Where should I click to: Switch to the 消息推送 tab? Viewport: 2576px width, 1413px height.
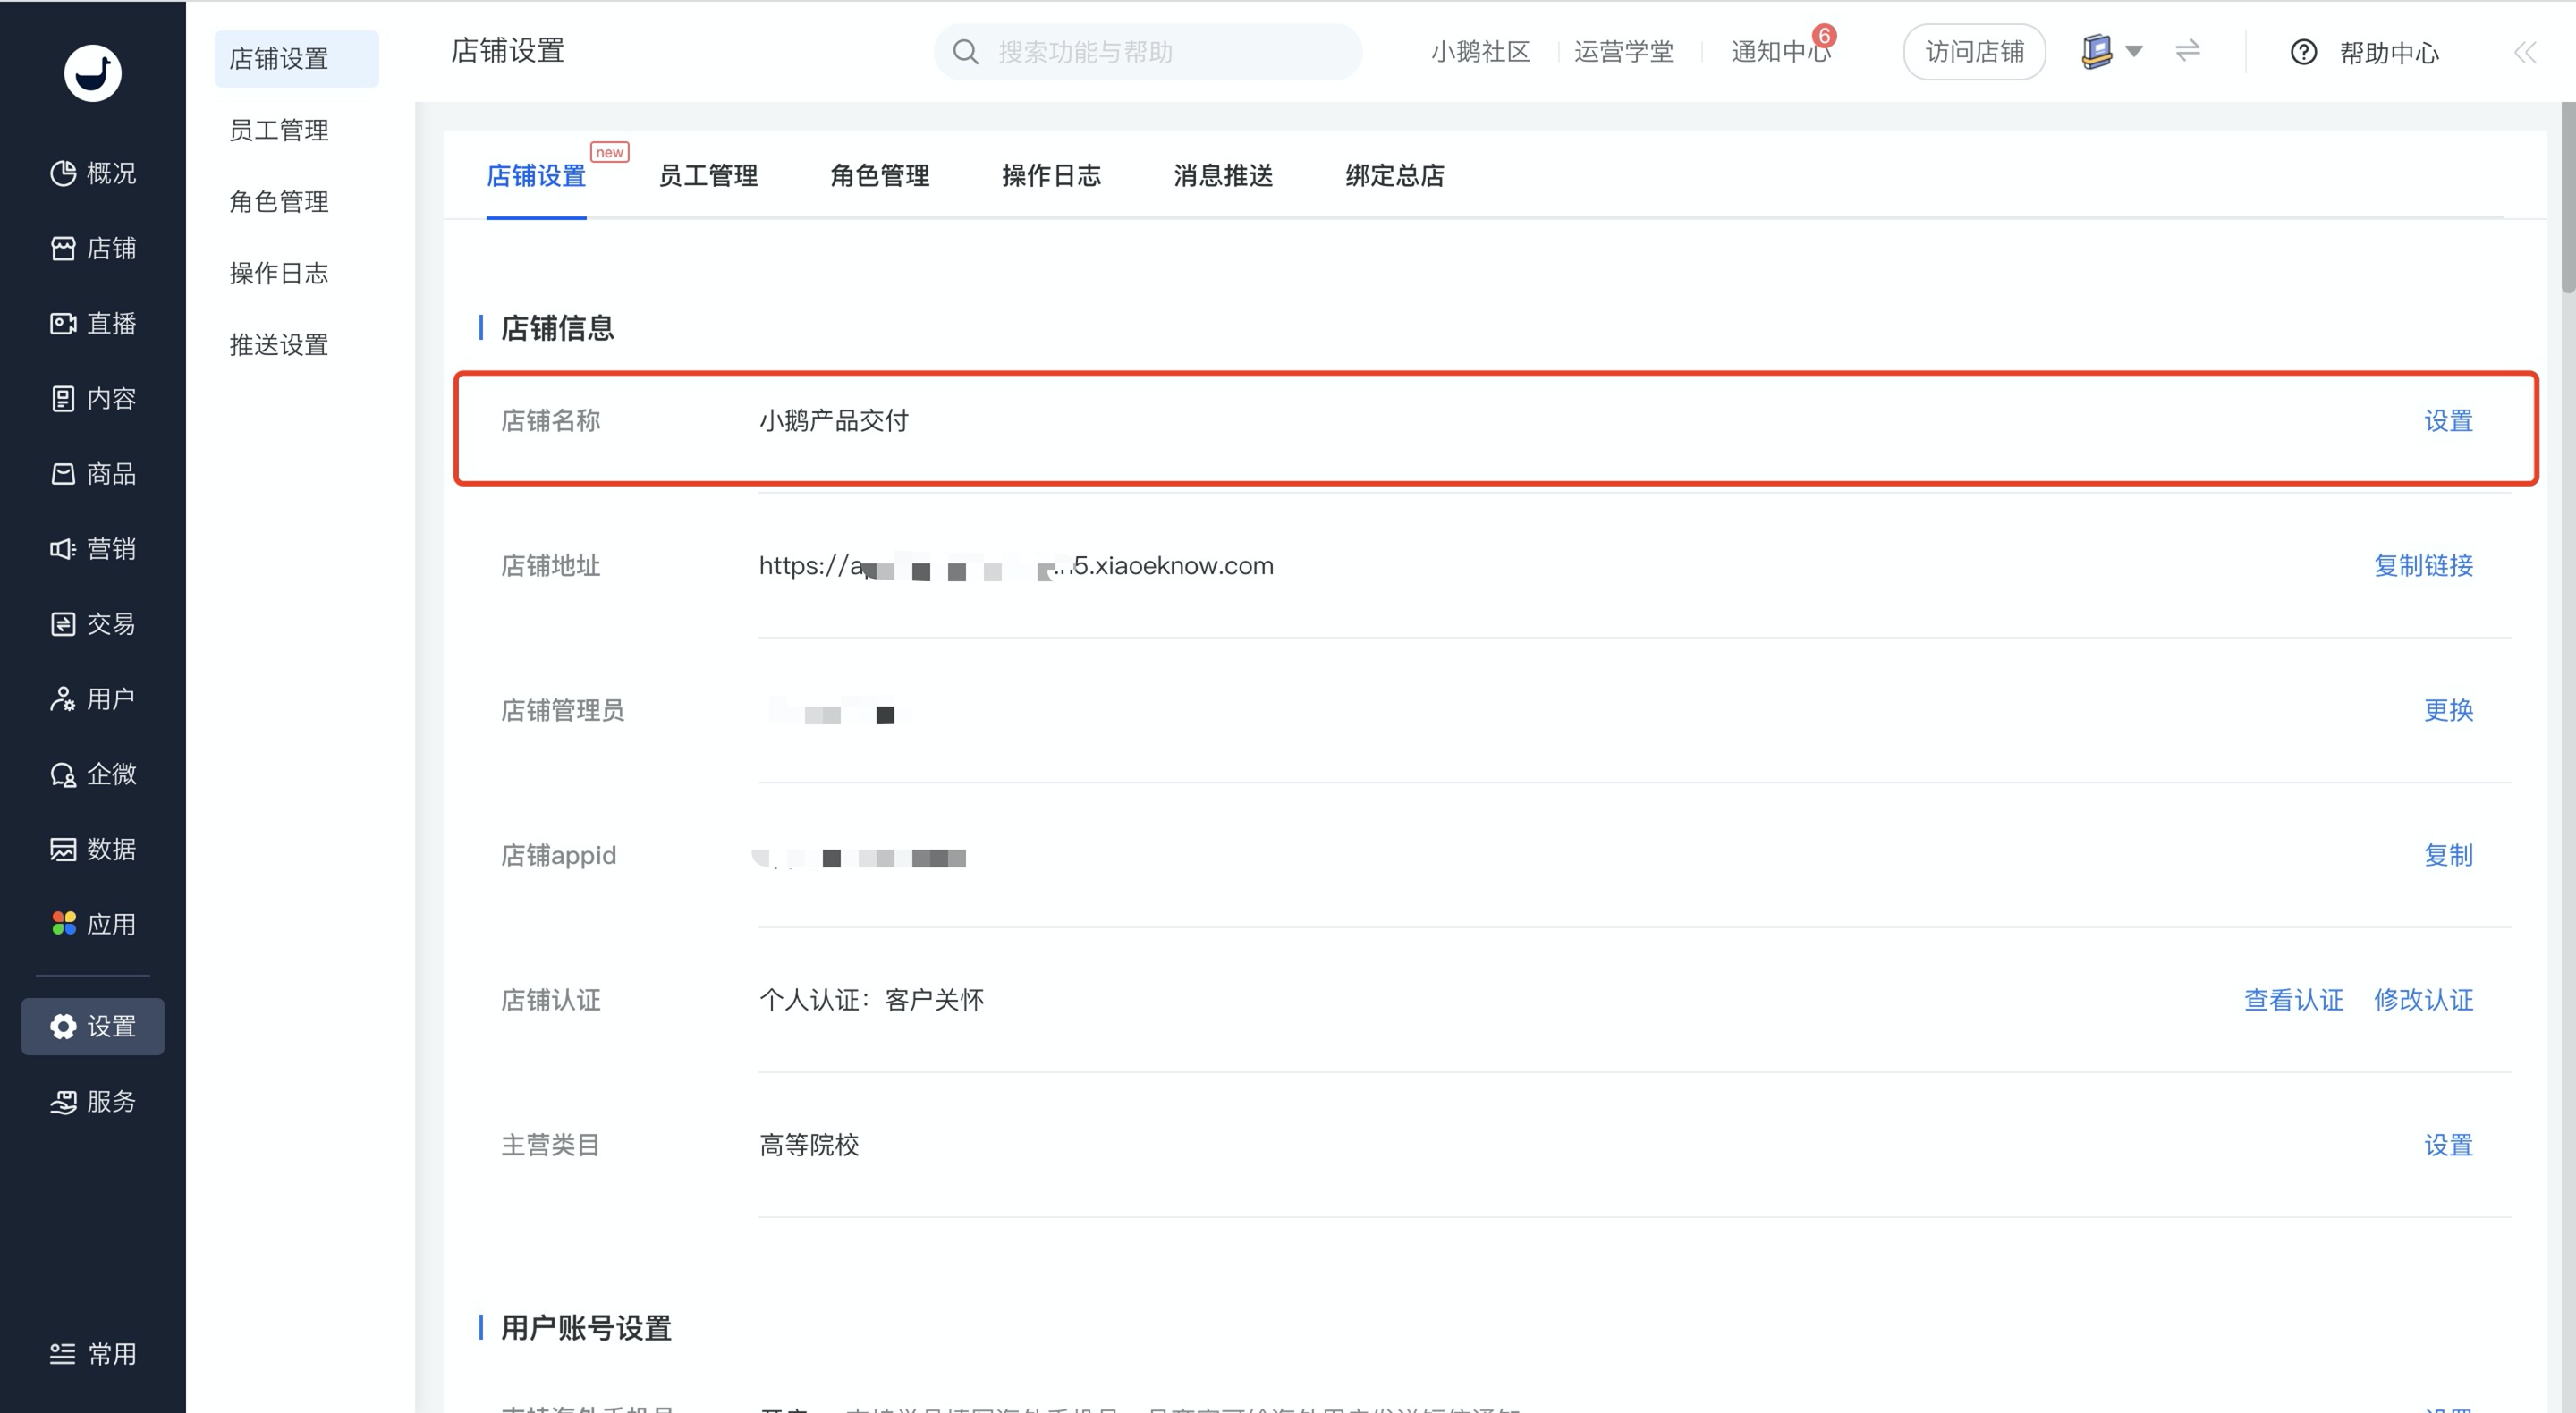click(x=1223, y=176)
